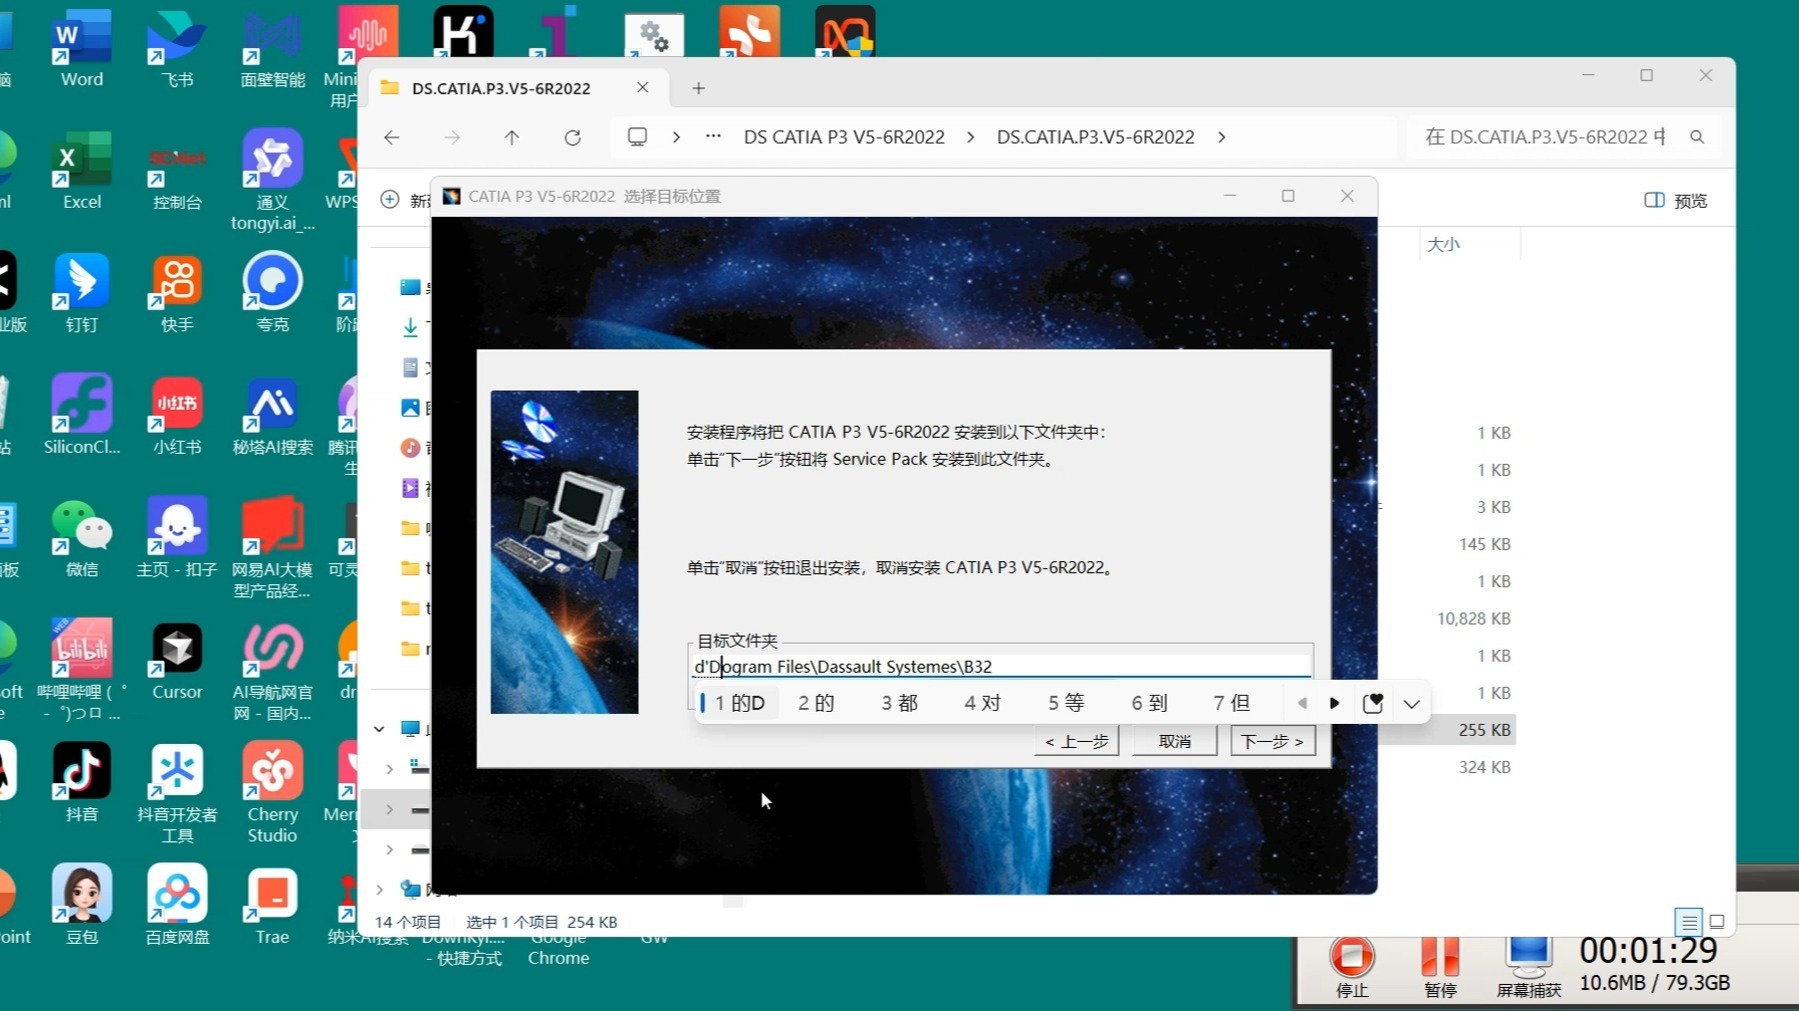Choose IME candidate 2 的

[x=816, y=703]
